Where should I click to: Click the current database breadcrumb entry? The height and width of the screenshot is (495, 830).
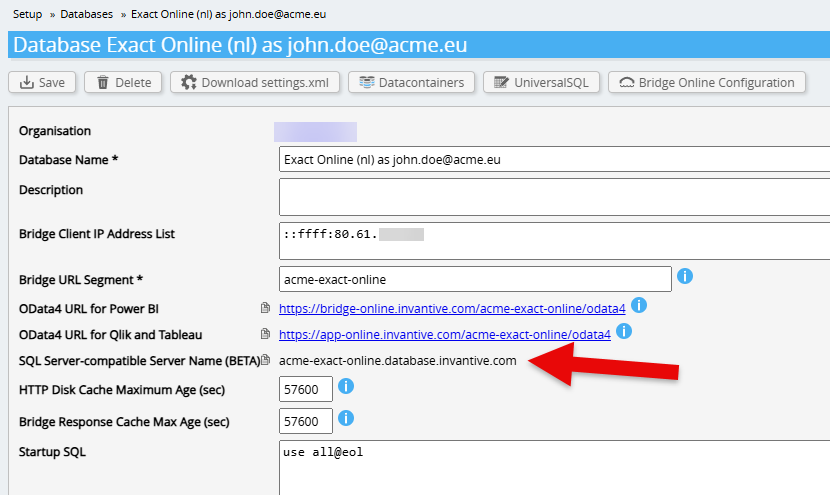[228, 14]
